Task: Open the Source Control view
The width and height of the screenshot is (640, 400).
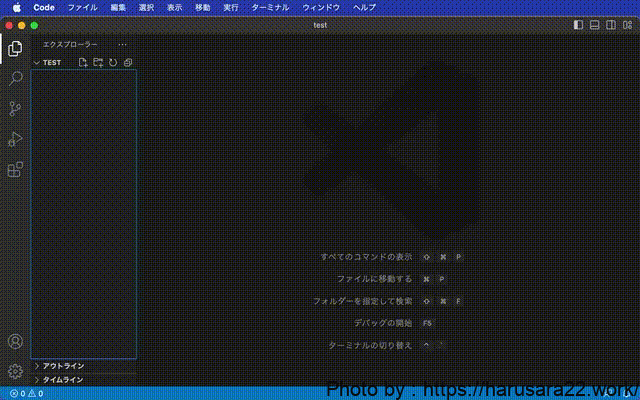Action: [15, 109]
